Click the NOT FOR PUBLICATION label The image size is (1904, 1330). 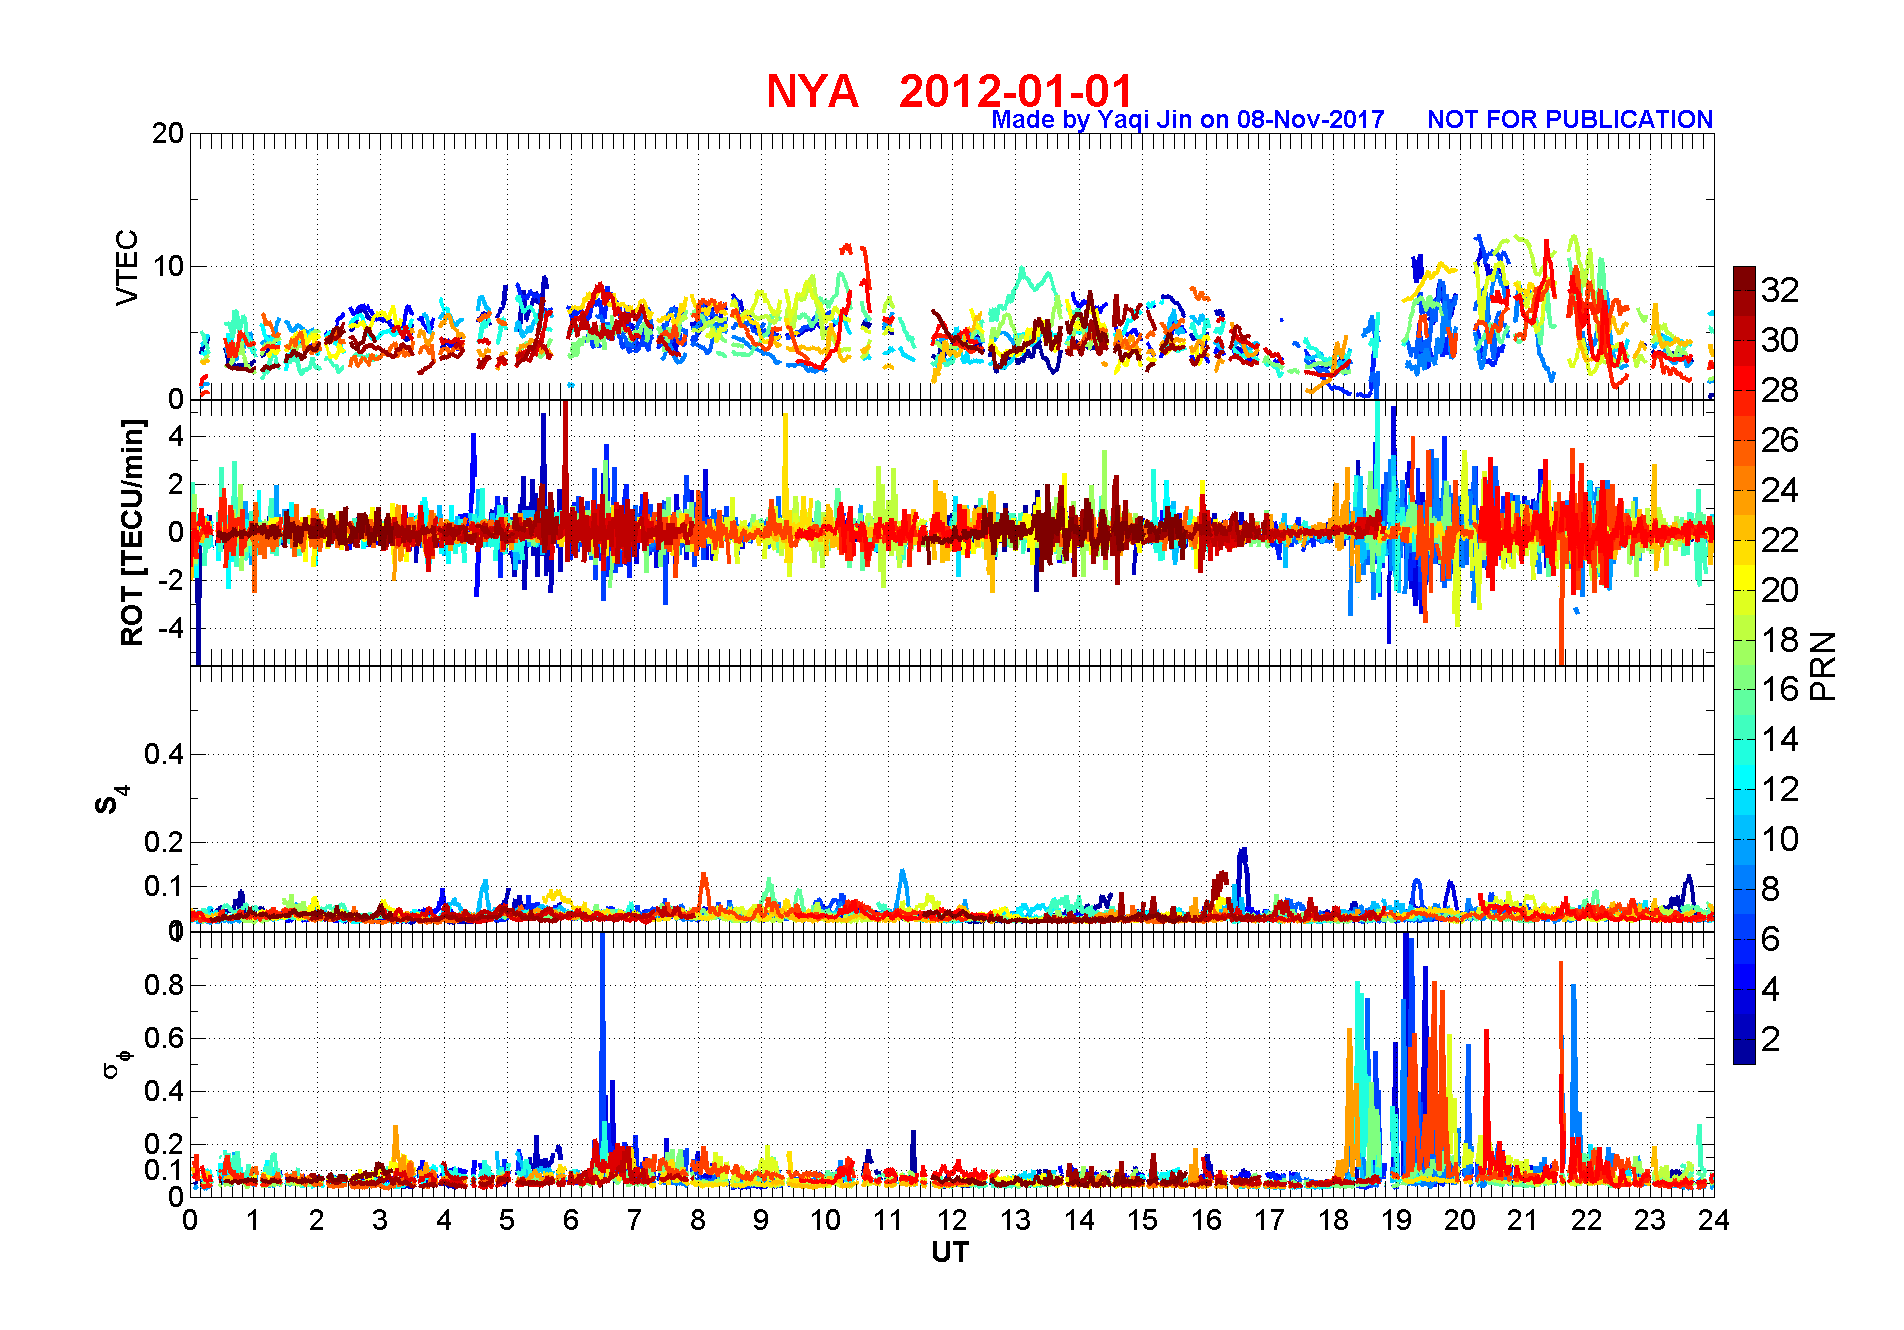pyautogui.click(x=1570, y=119)
